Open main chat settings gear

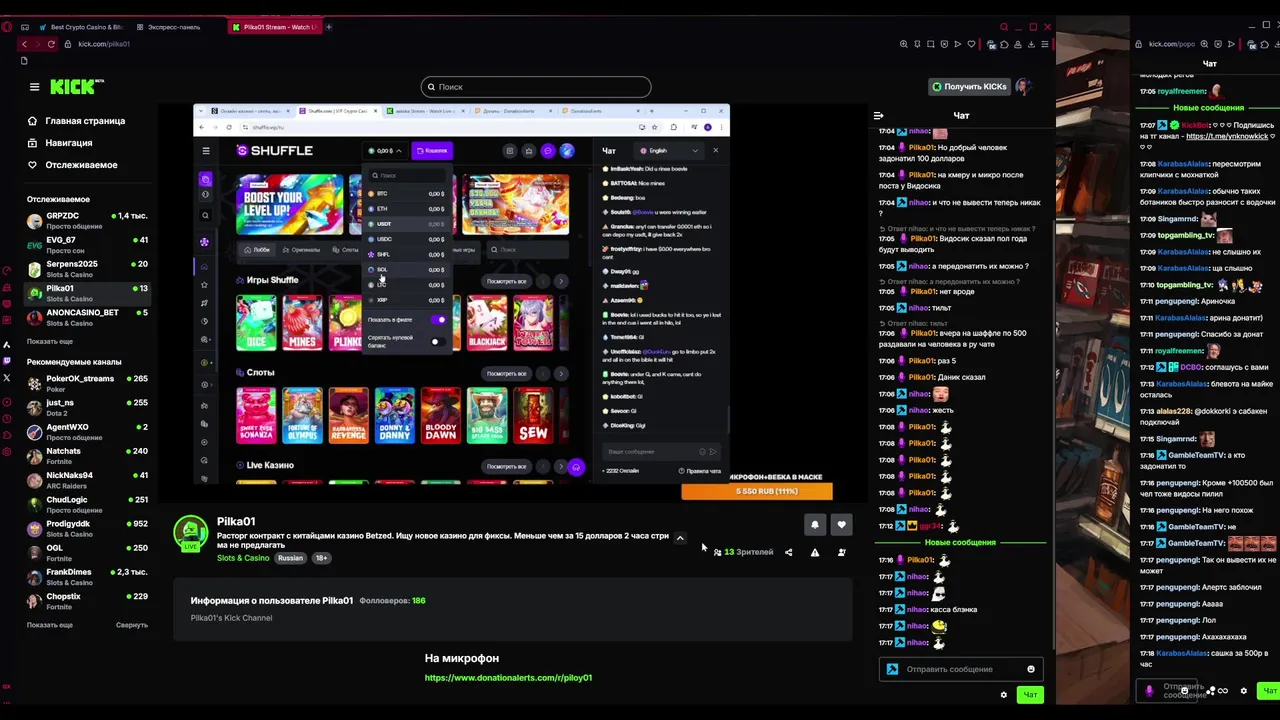1004,695
